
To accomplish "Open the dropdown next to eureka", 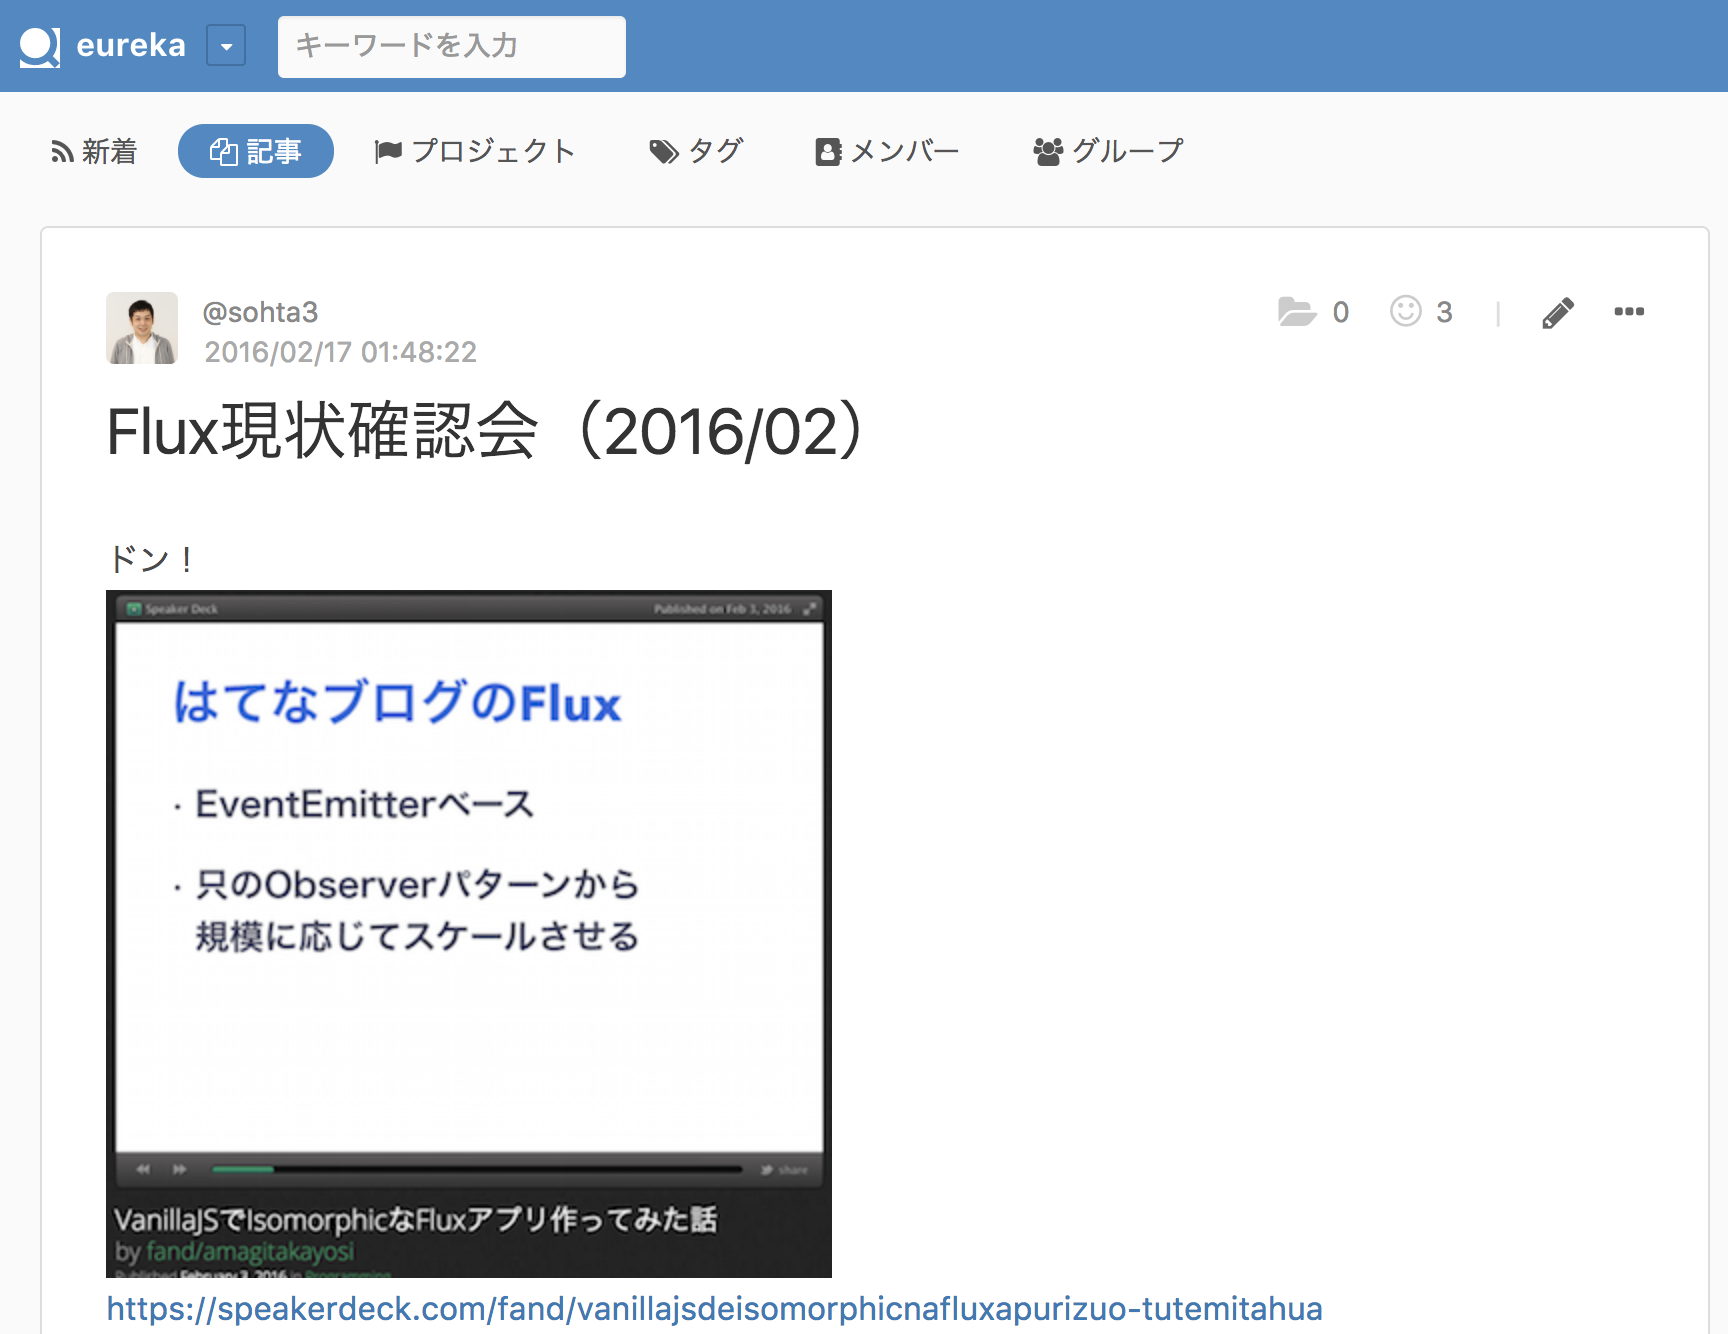I will 226,46.
